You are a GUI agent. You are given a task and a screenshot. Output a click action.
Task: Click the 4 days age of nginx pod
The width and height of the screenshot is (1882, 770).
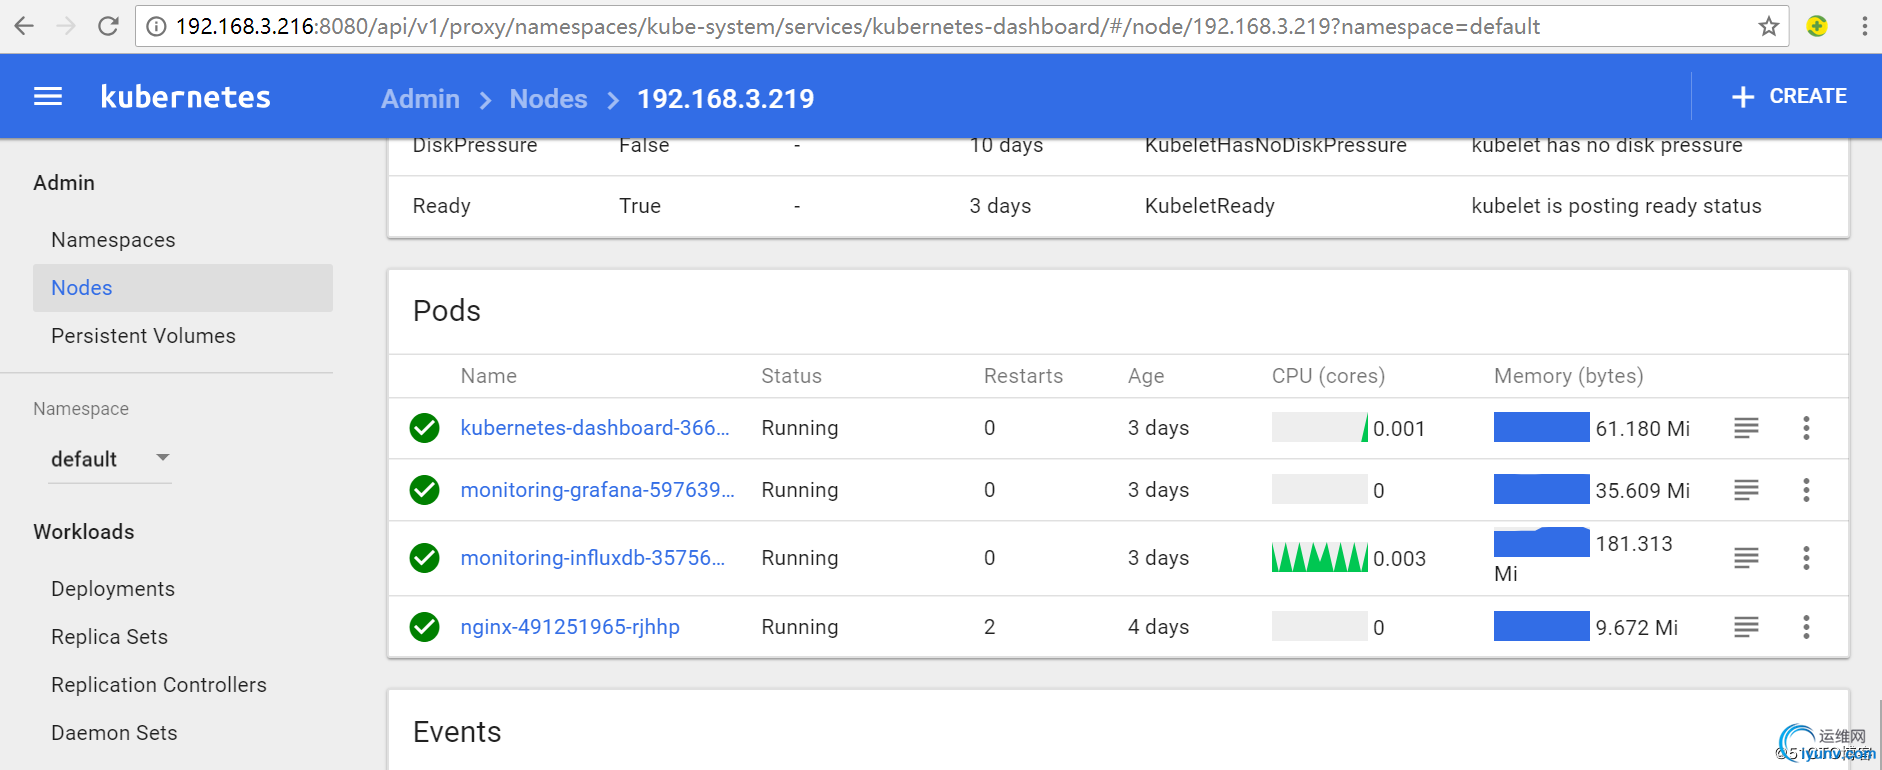pyautogui.click(x=1158, y=627)
